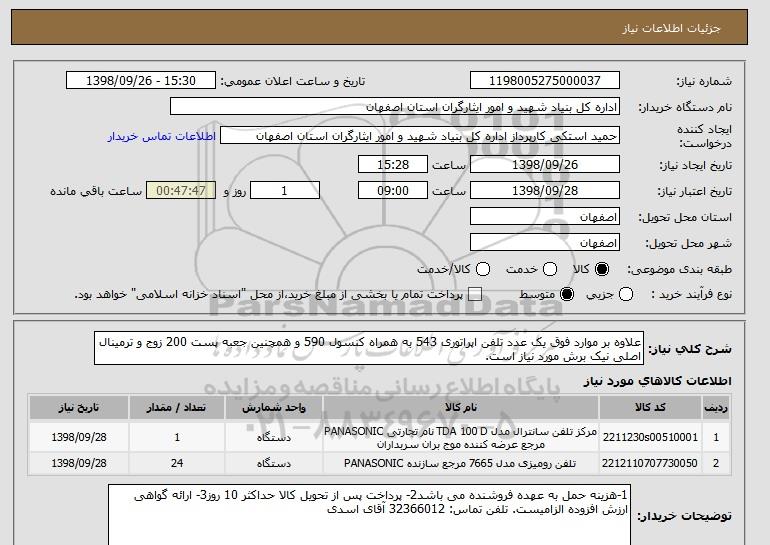Click the تاریخ نیاز column header
This screenshot has width=770, height=545.
pyautogui.click(x=79, y=408)
